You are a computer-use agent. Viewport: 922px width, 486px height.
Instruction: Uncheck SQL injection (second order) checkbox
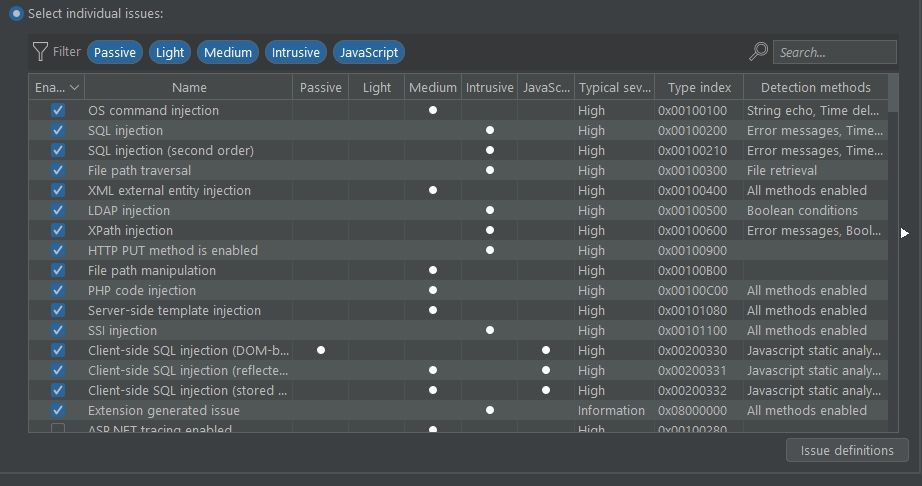point(58,150)
